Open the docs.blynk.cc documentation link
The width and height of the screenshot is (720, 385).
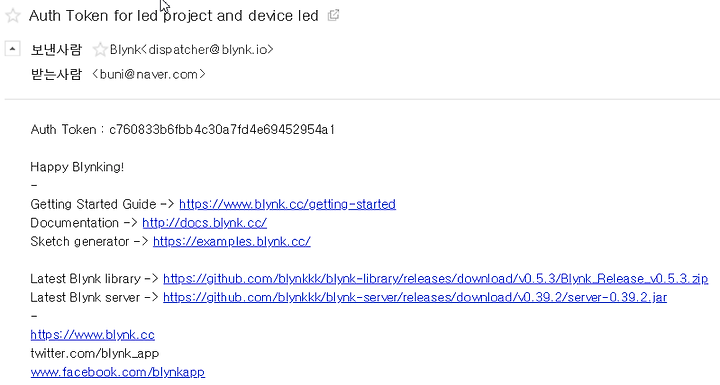coord(204,223)
